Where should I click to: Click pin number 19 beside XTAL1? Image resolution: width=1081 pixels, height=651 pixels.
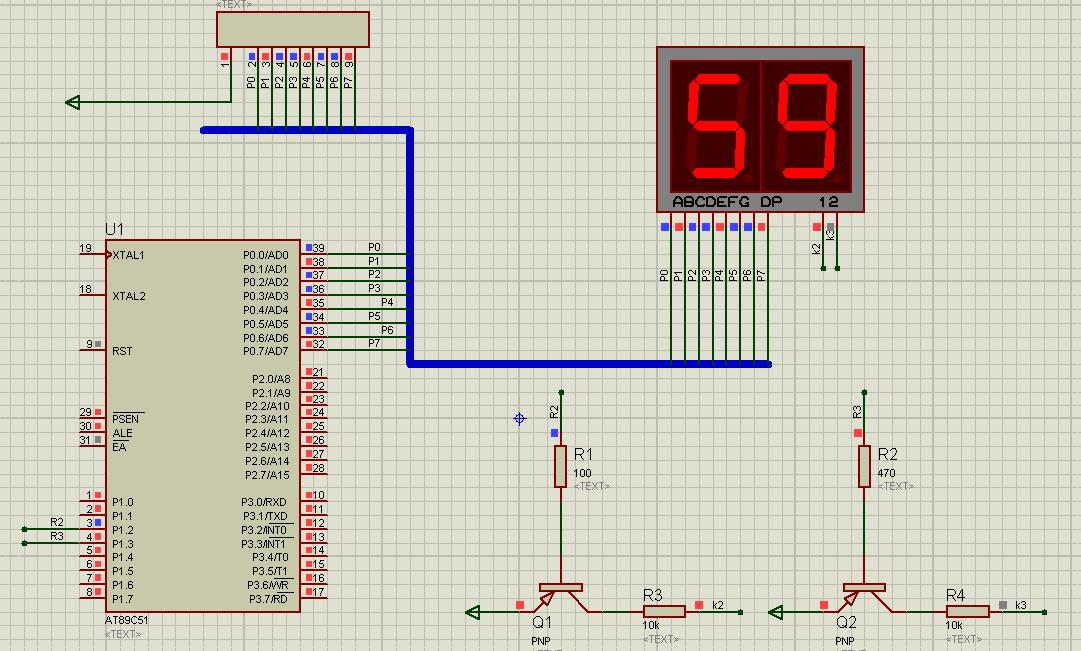pyautogui.click(x=85, y=248)
